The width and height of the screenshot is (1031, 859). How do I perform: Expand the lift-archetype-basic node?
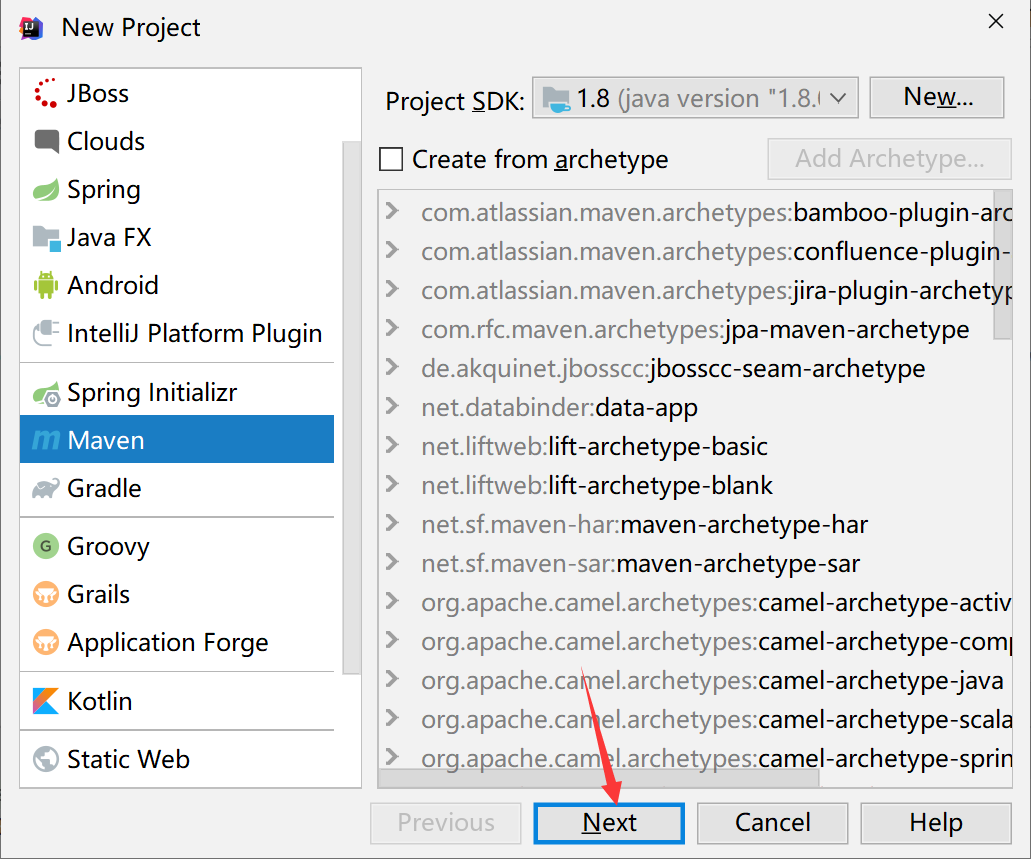click(x=393, y=445)
